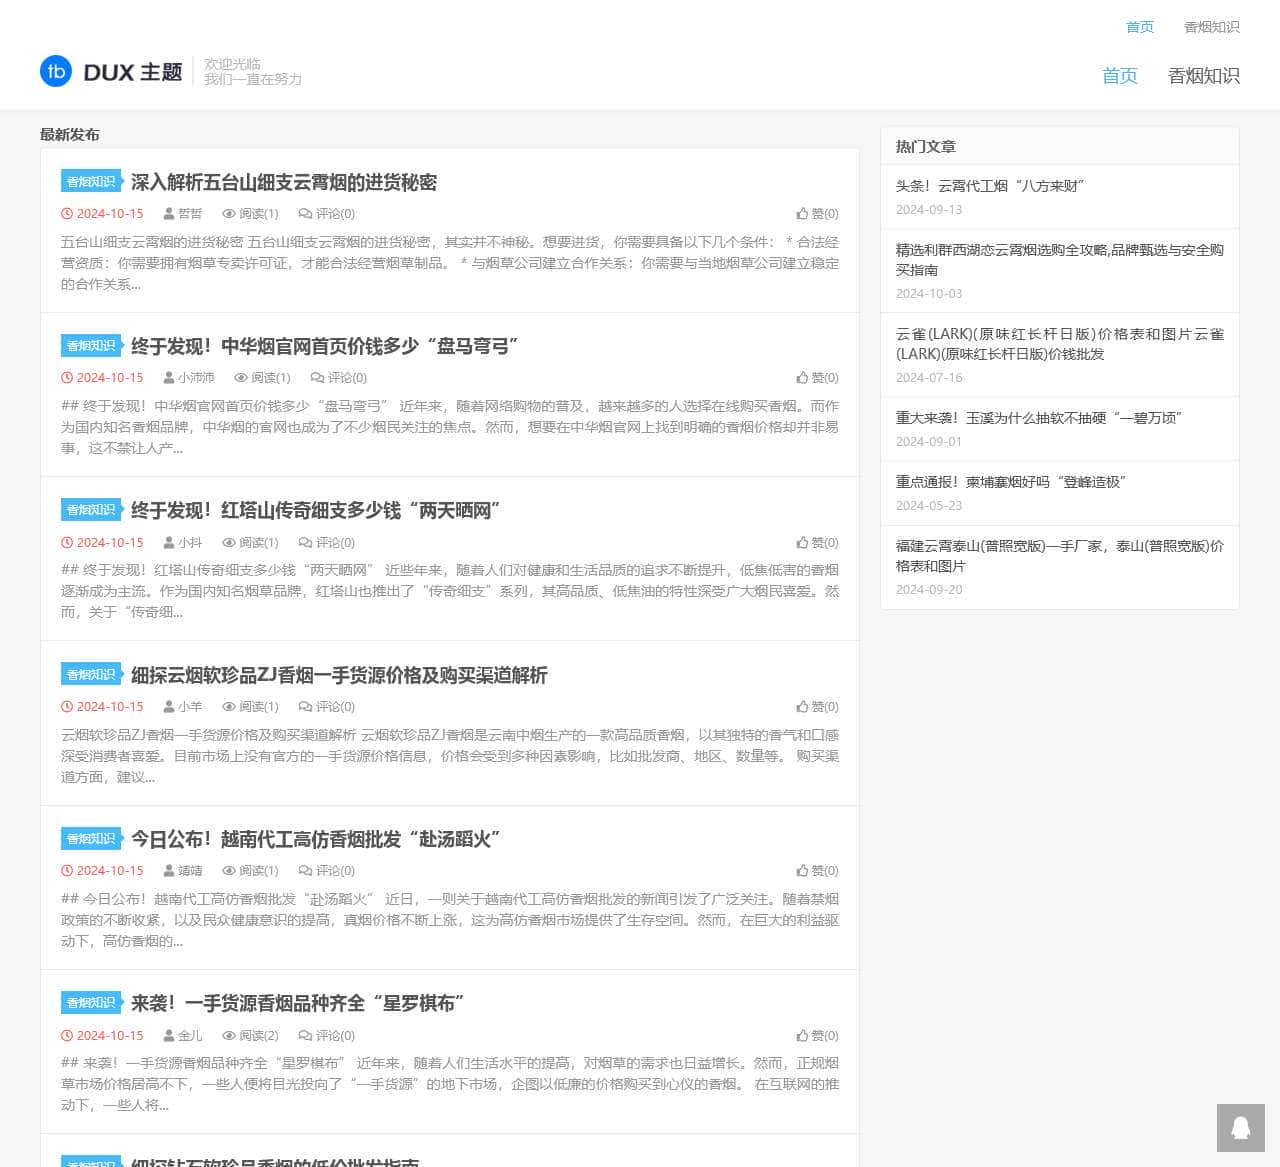Click the DUX theme logo icon
The image size is (1280, 1167).
[56, 71]
